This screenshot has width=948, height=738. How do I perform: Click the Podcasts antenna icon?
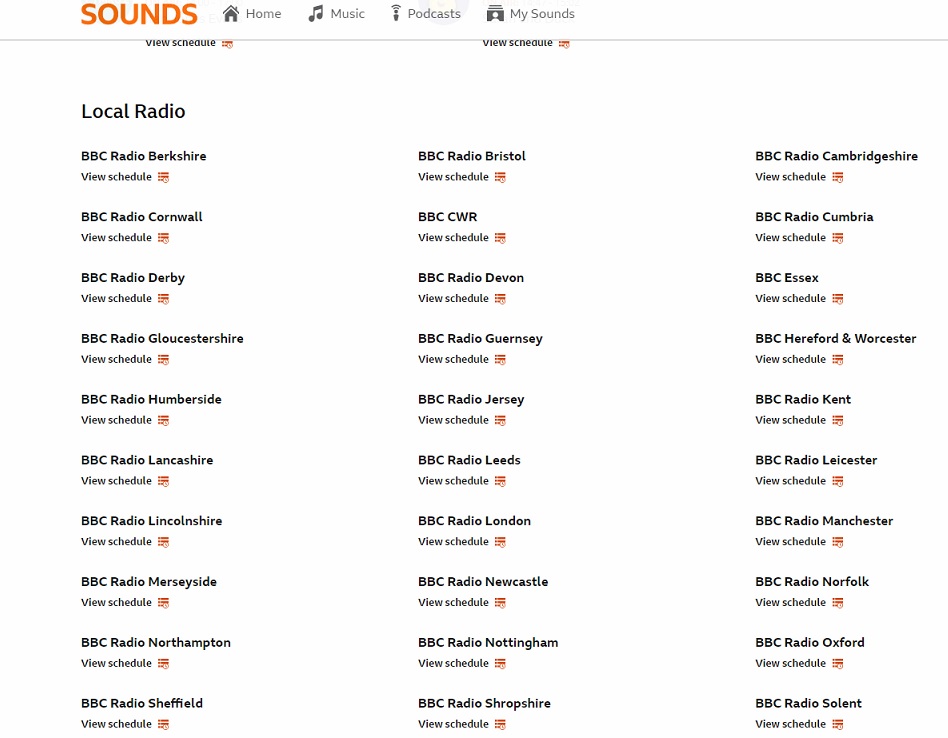[x=395, y=13]
